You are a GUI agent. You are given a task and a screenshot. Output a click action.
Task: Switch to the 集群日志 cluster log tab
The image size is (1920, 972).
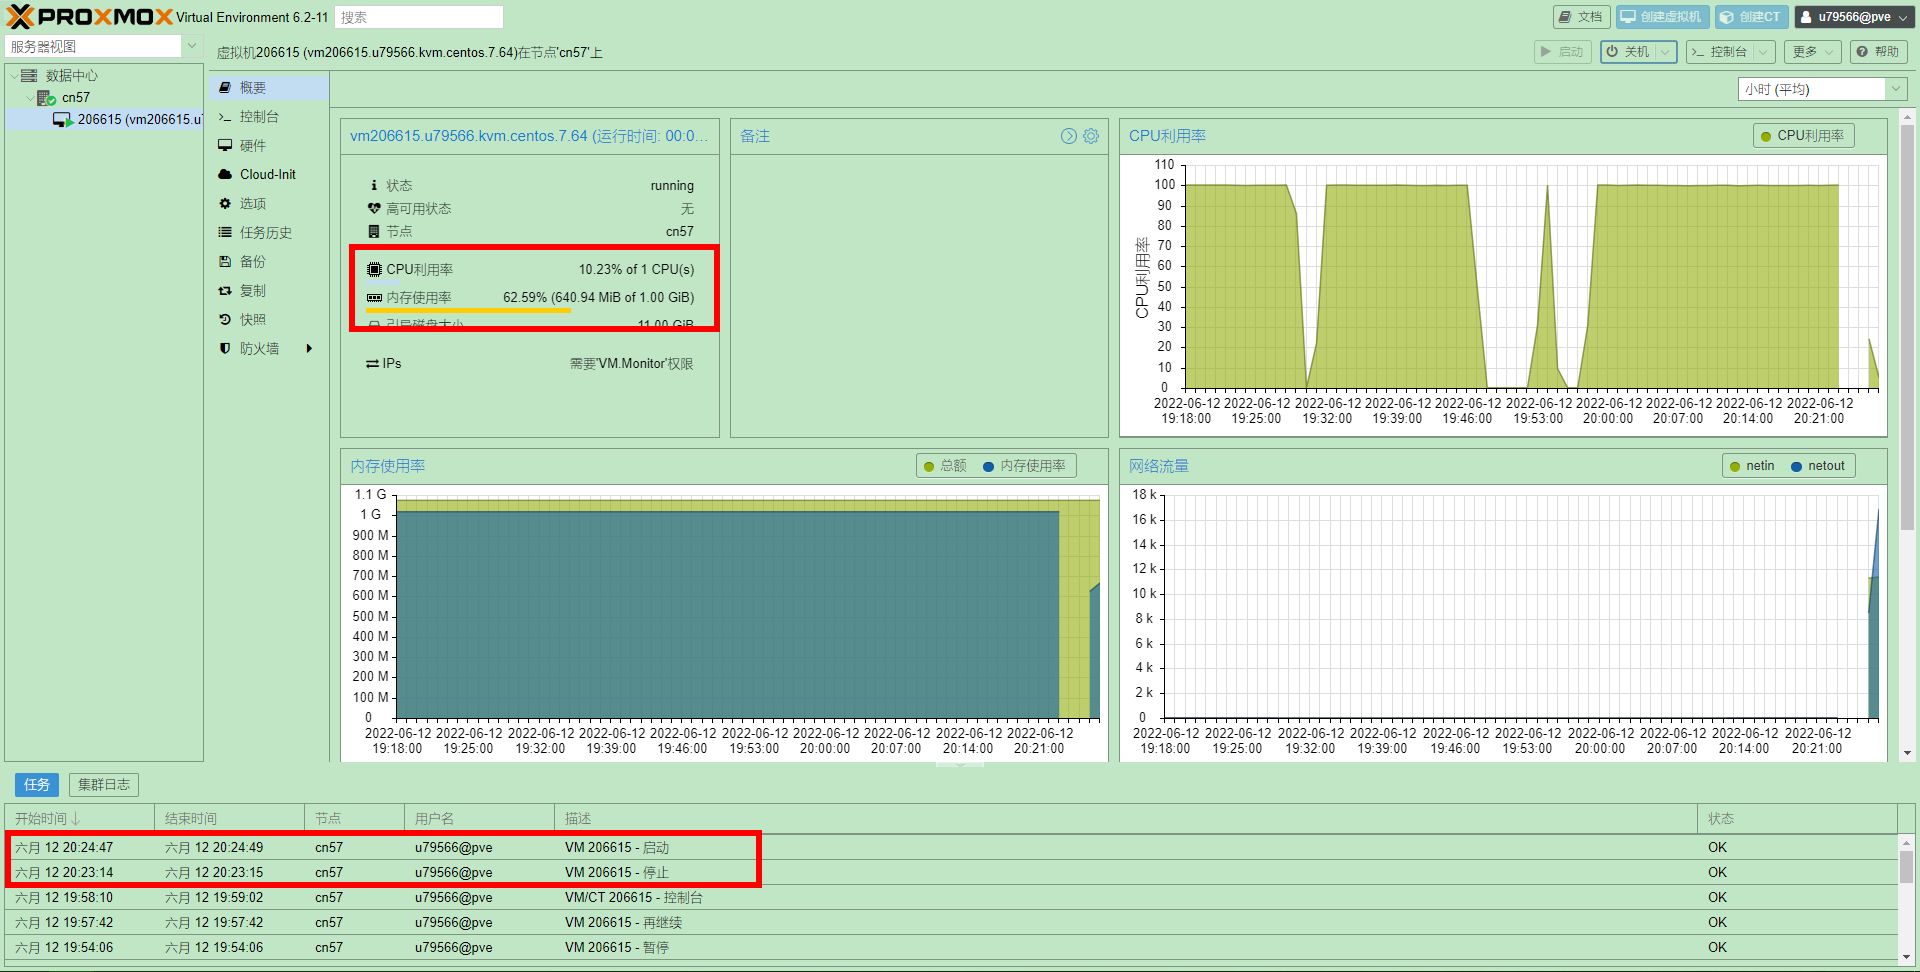pos(104,785)
